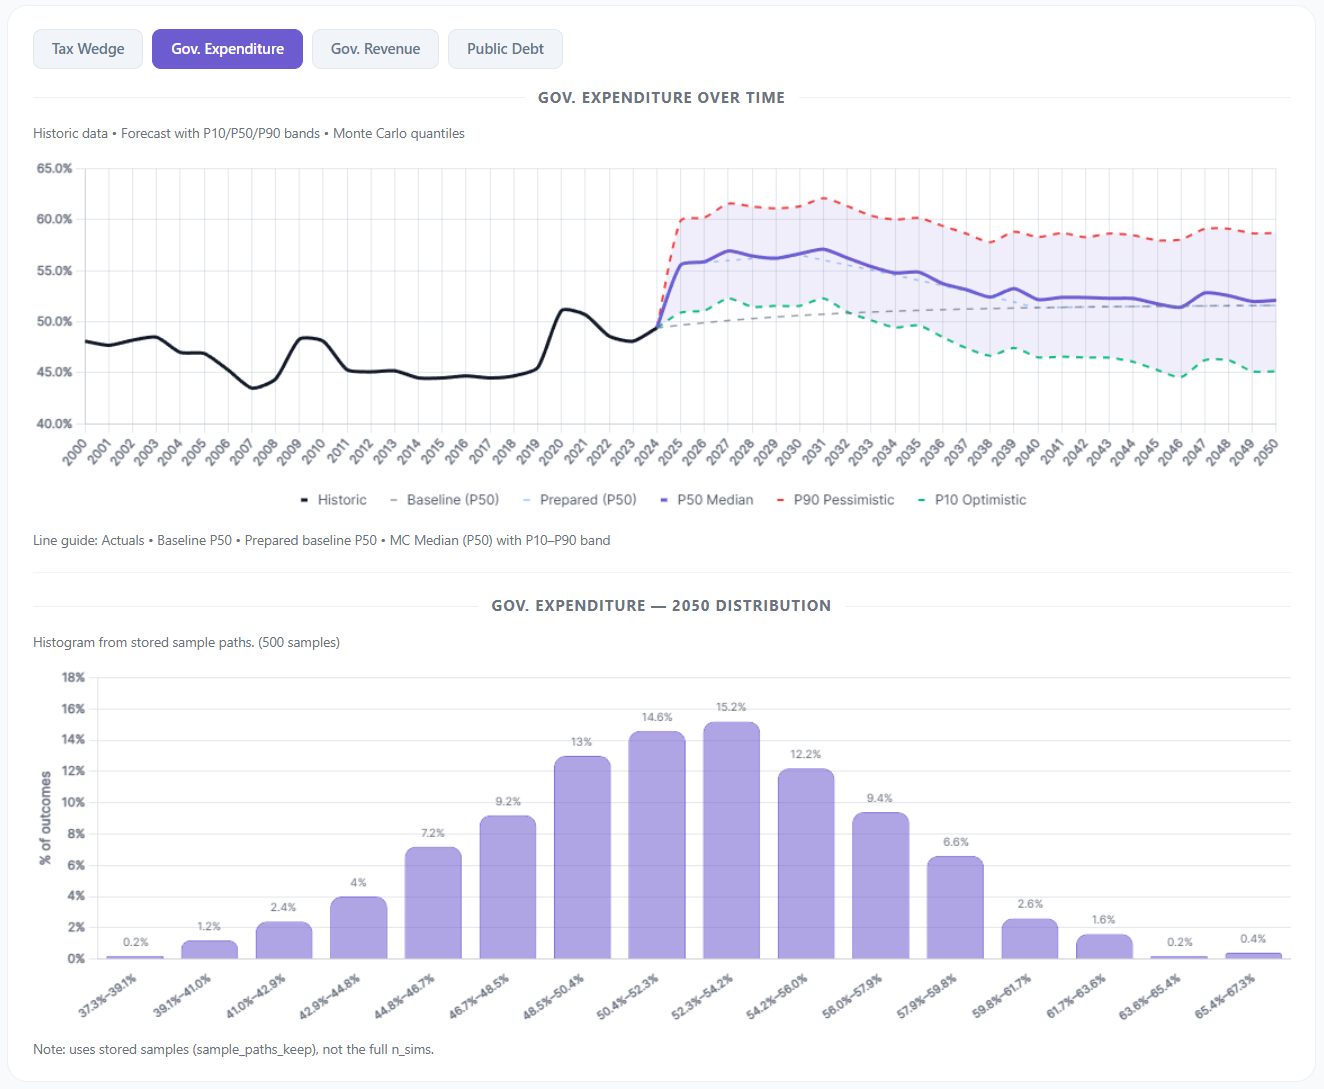Click the rightmost 65.4%-67.3% bar
This screenshot has height=1089, width=1324.
[x=1253, y=954]
